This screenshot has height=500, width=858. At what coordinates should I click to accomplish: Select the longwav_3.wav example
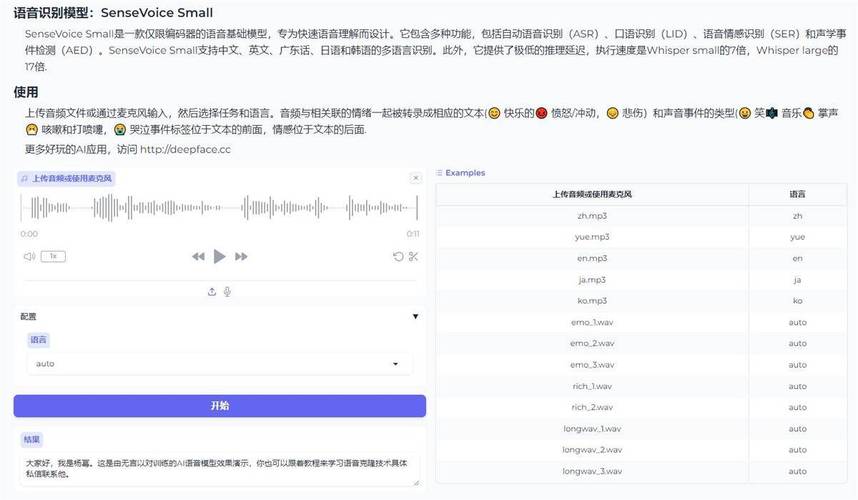point(592,471)
